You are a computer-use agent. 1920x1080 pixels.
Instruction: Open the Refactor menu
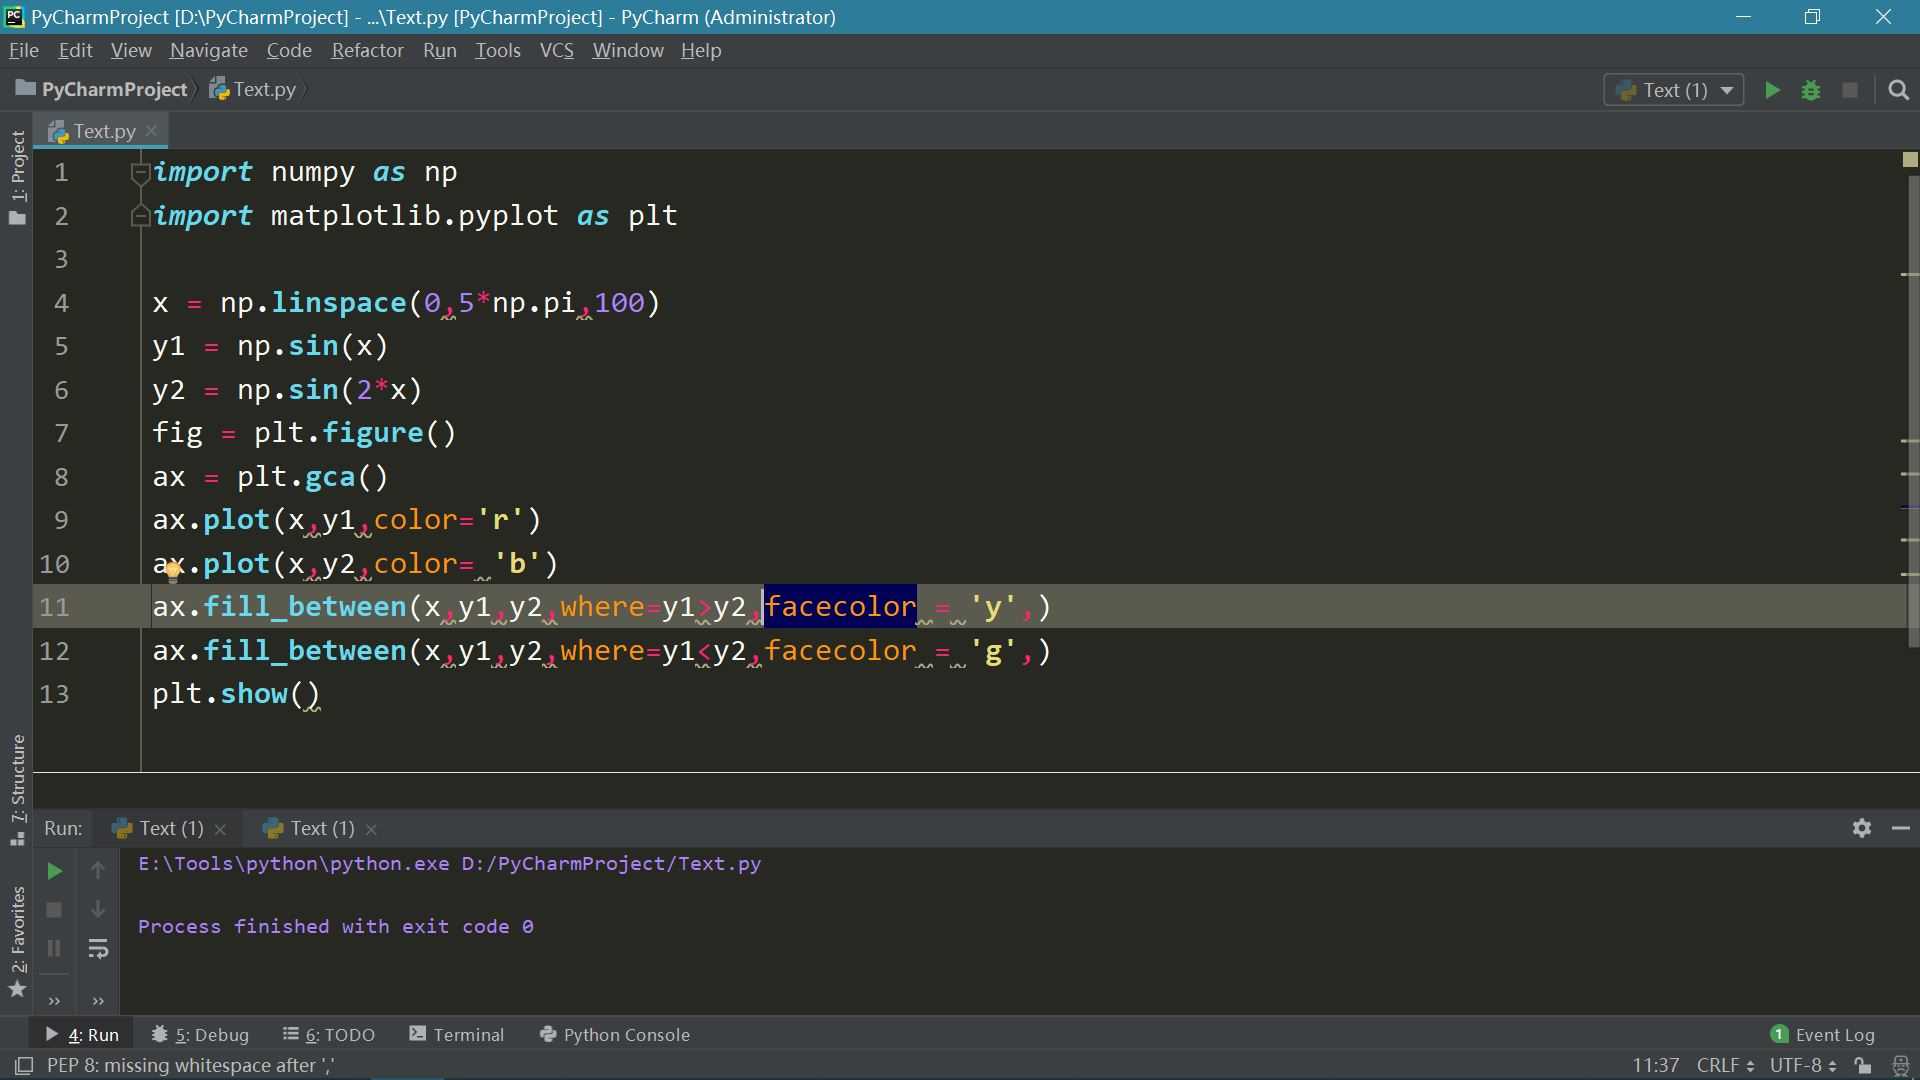pos(367,50)
